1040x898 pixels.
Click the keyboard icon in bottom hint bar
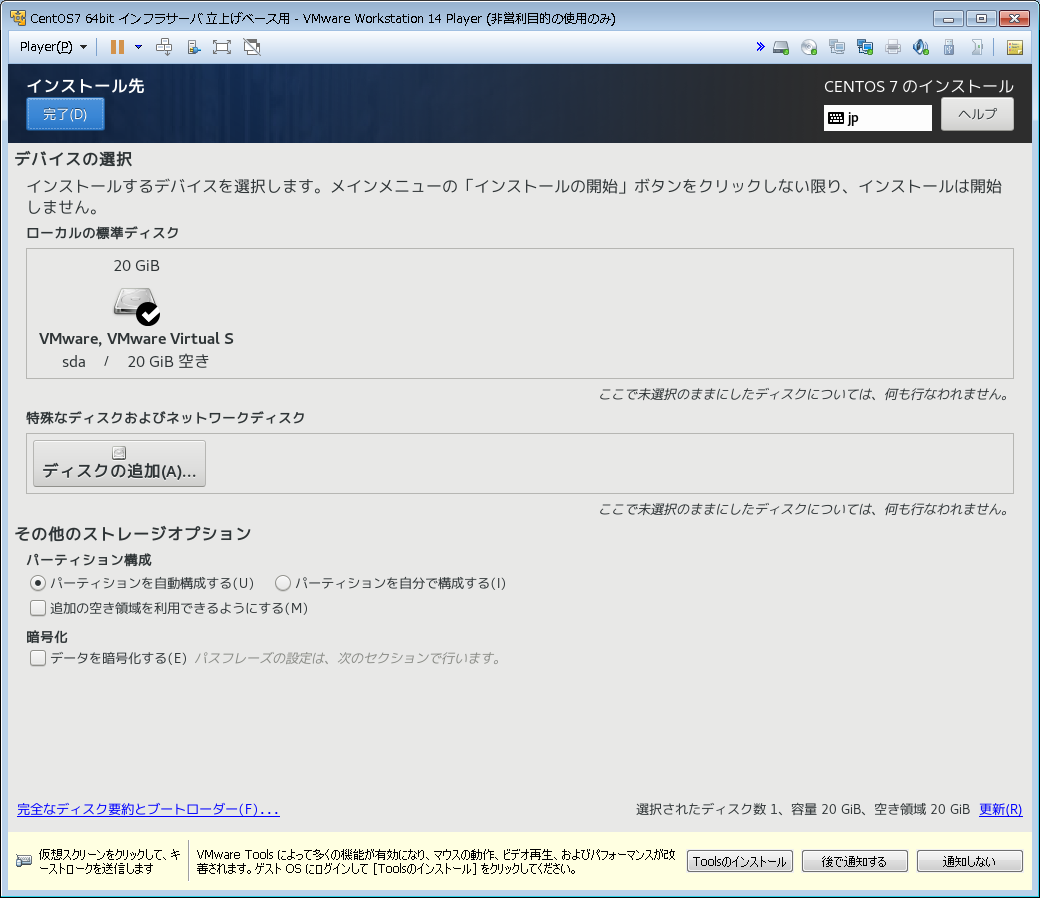tap(24, 861)
